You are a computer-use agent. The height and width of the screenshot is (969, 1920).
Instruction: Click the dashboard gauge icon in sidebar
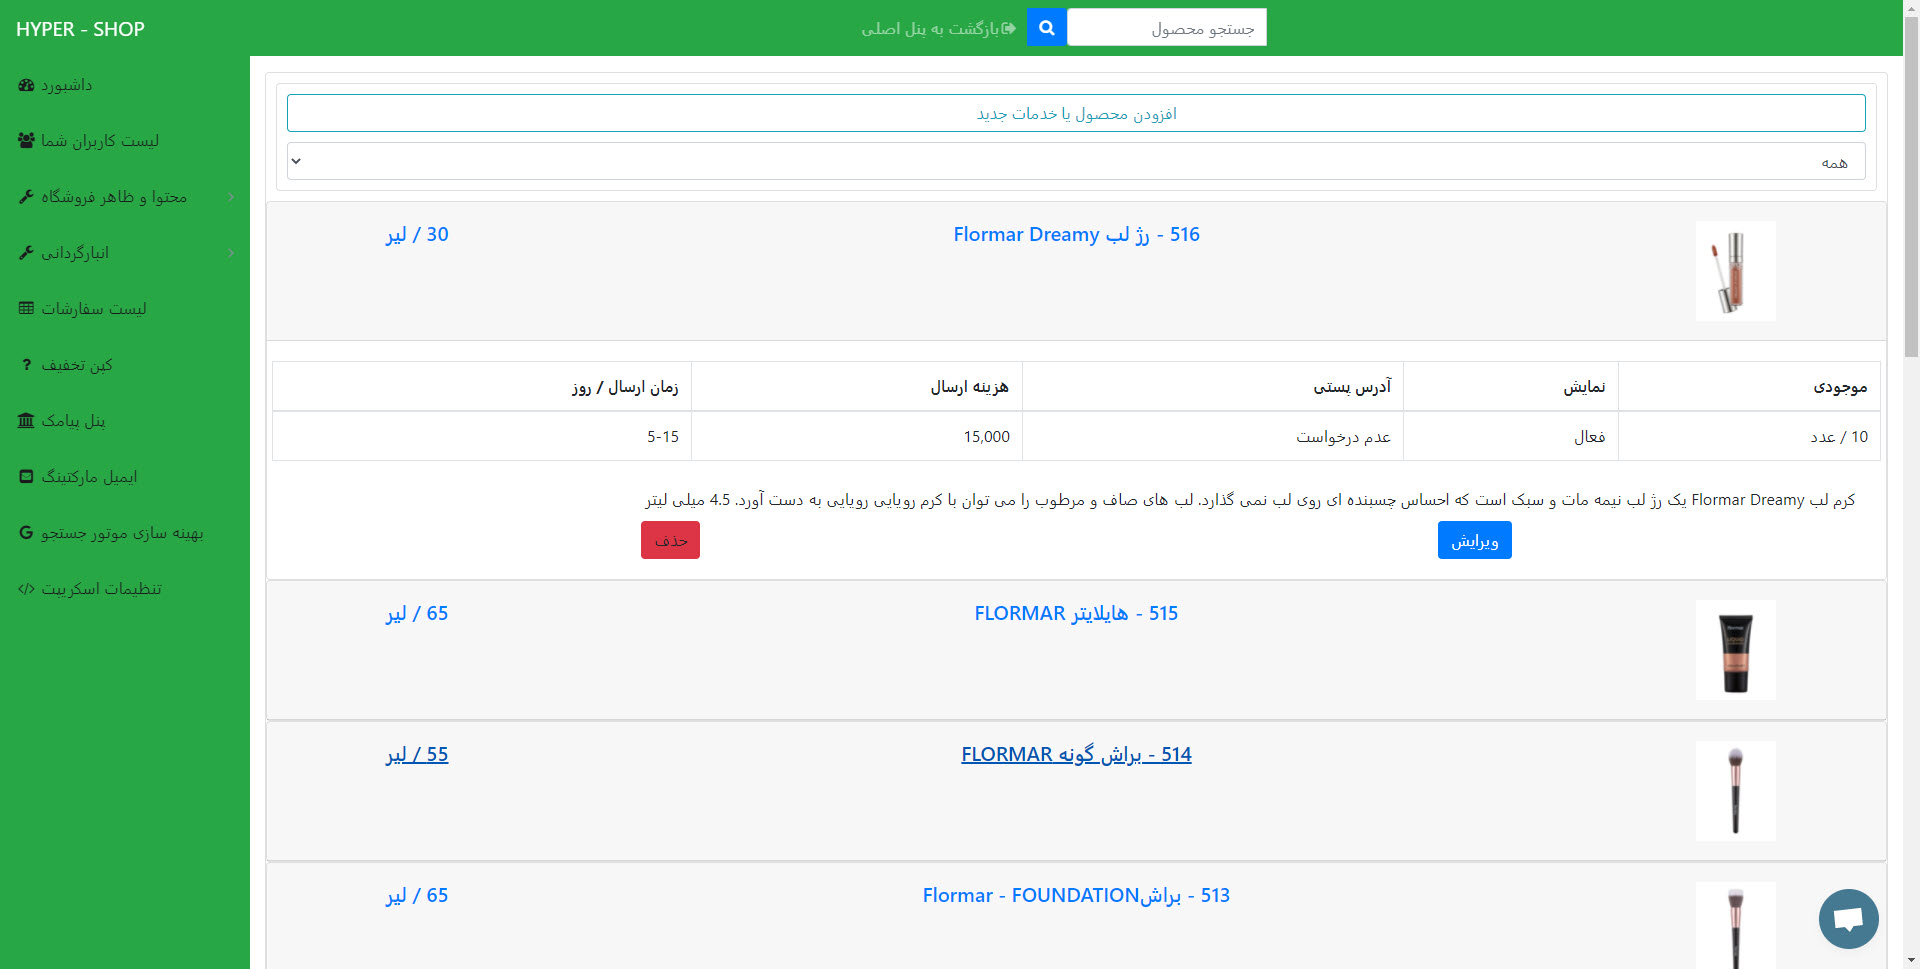point(26,85)
